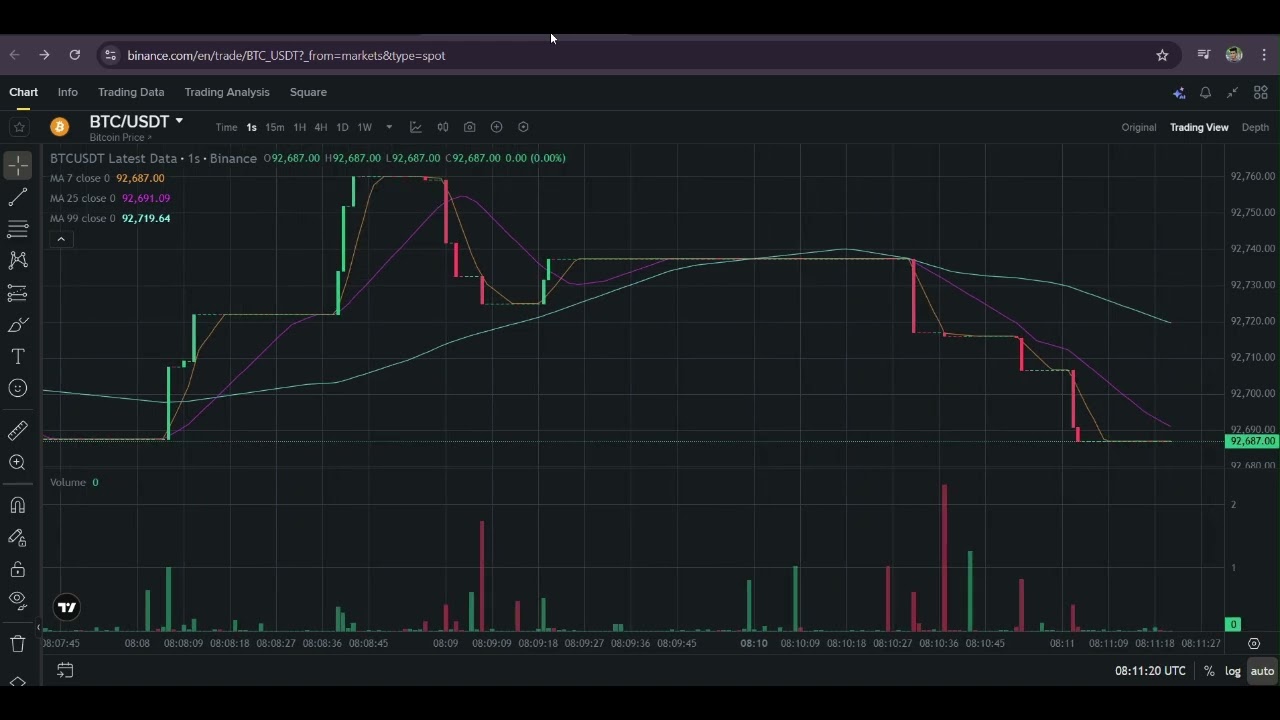
Task: Toggle log scale mode
Action: [x=1233, y=671]
